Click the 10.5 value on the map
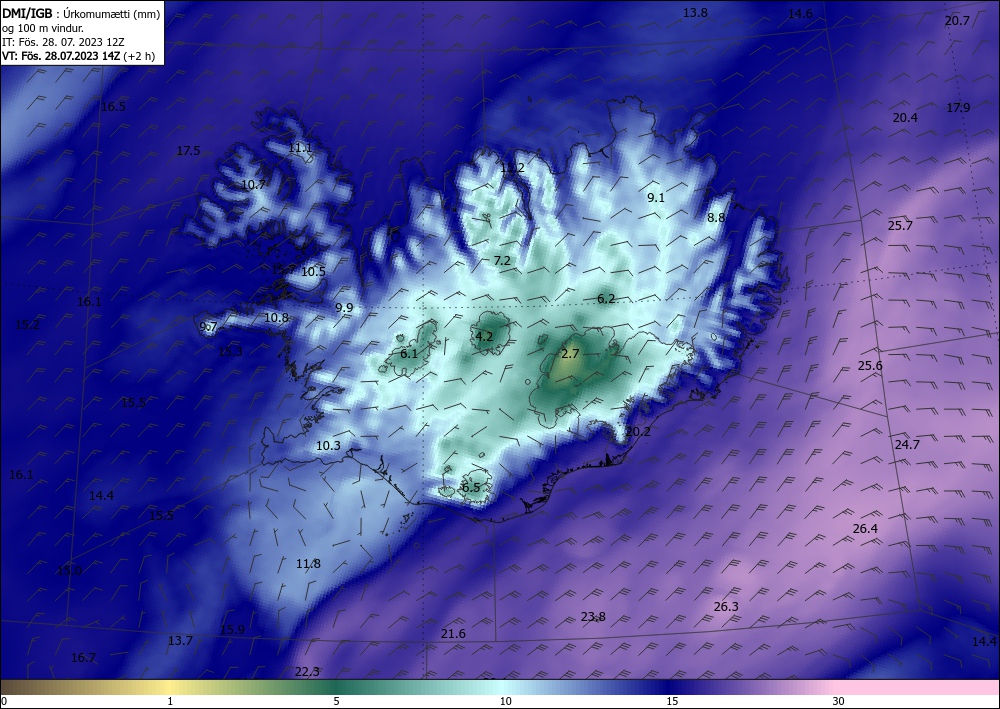1000x709 pixels. (x=313, y=272)
